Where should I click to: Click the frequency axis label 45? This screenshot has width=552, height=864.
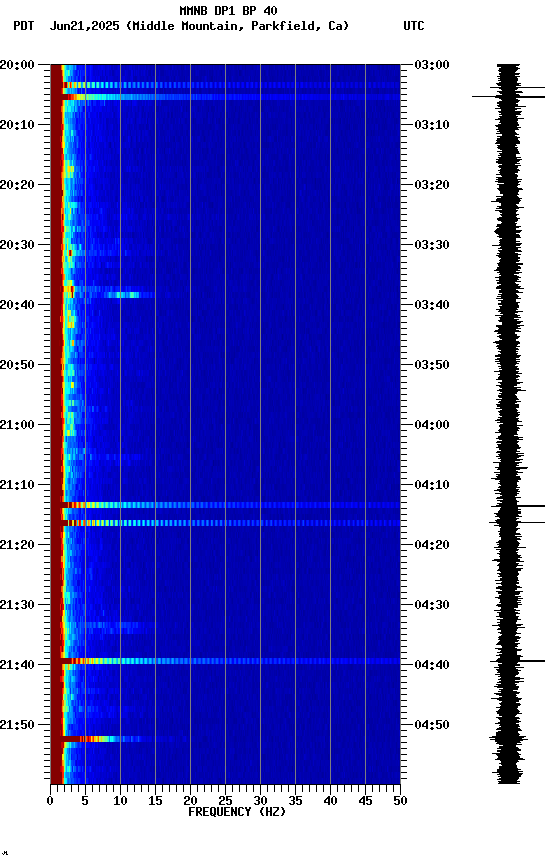[365, 801]
